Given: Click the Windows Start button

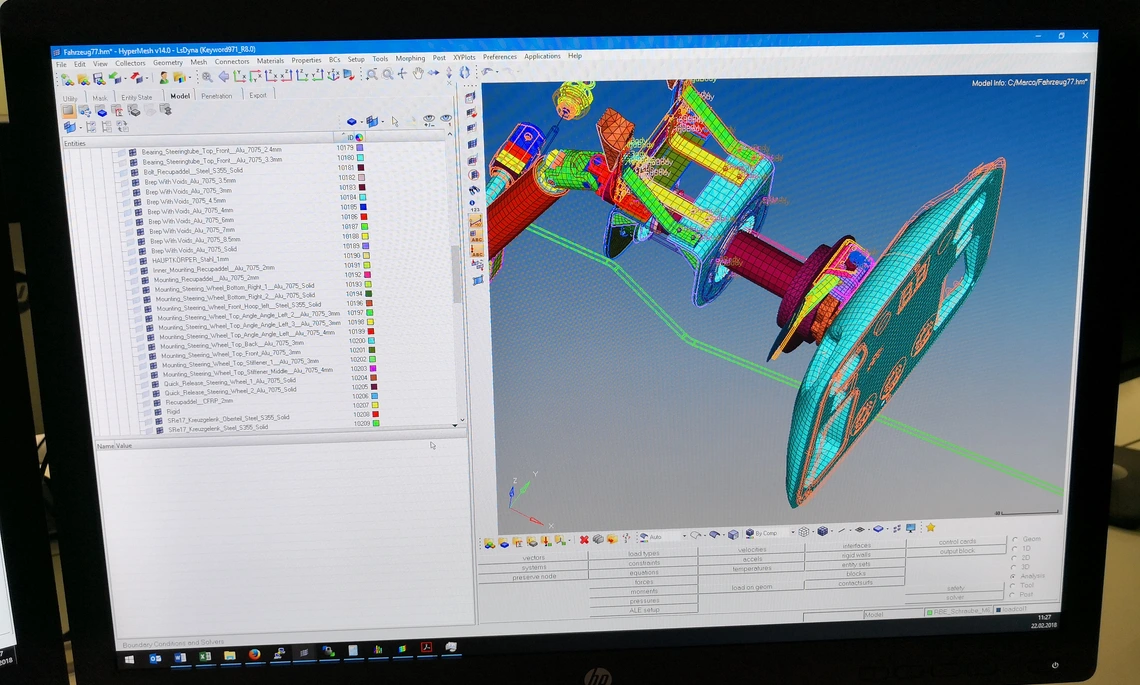Looking at the screenshot, I should [129, 660].
